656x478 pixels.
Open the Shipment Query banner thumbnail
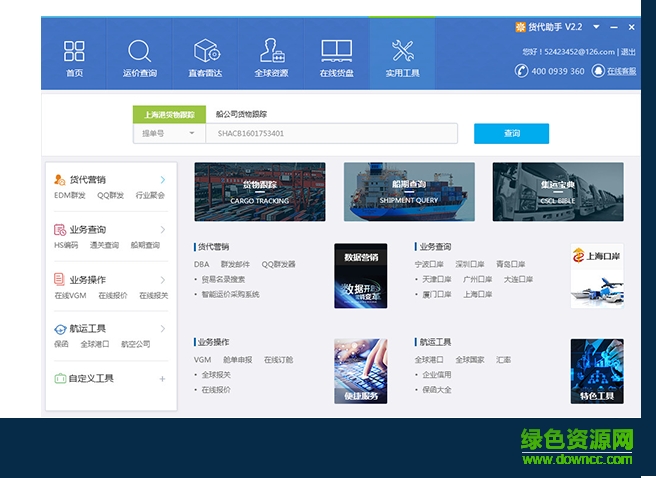pos(409,191)
